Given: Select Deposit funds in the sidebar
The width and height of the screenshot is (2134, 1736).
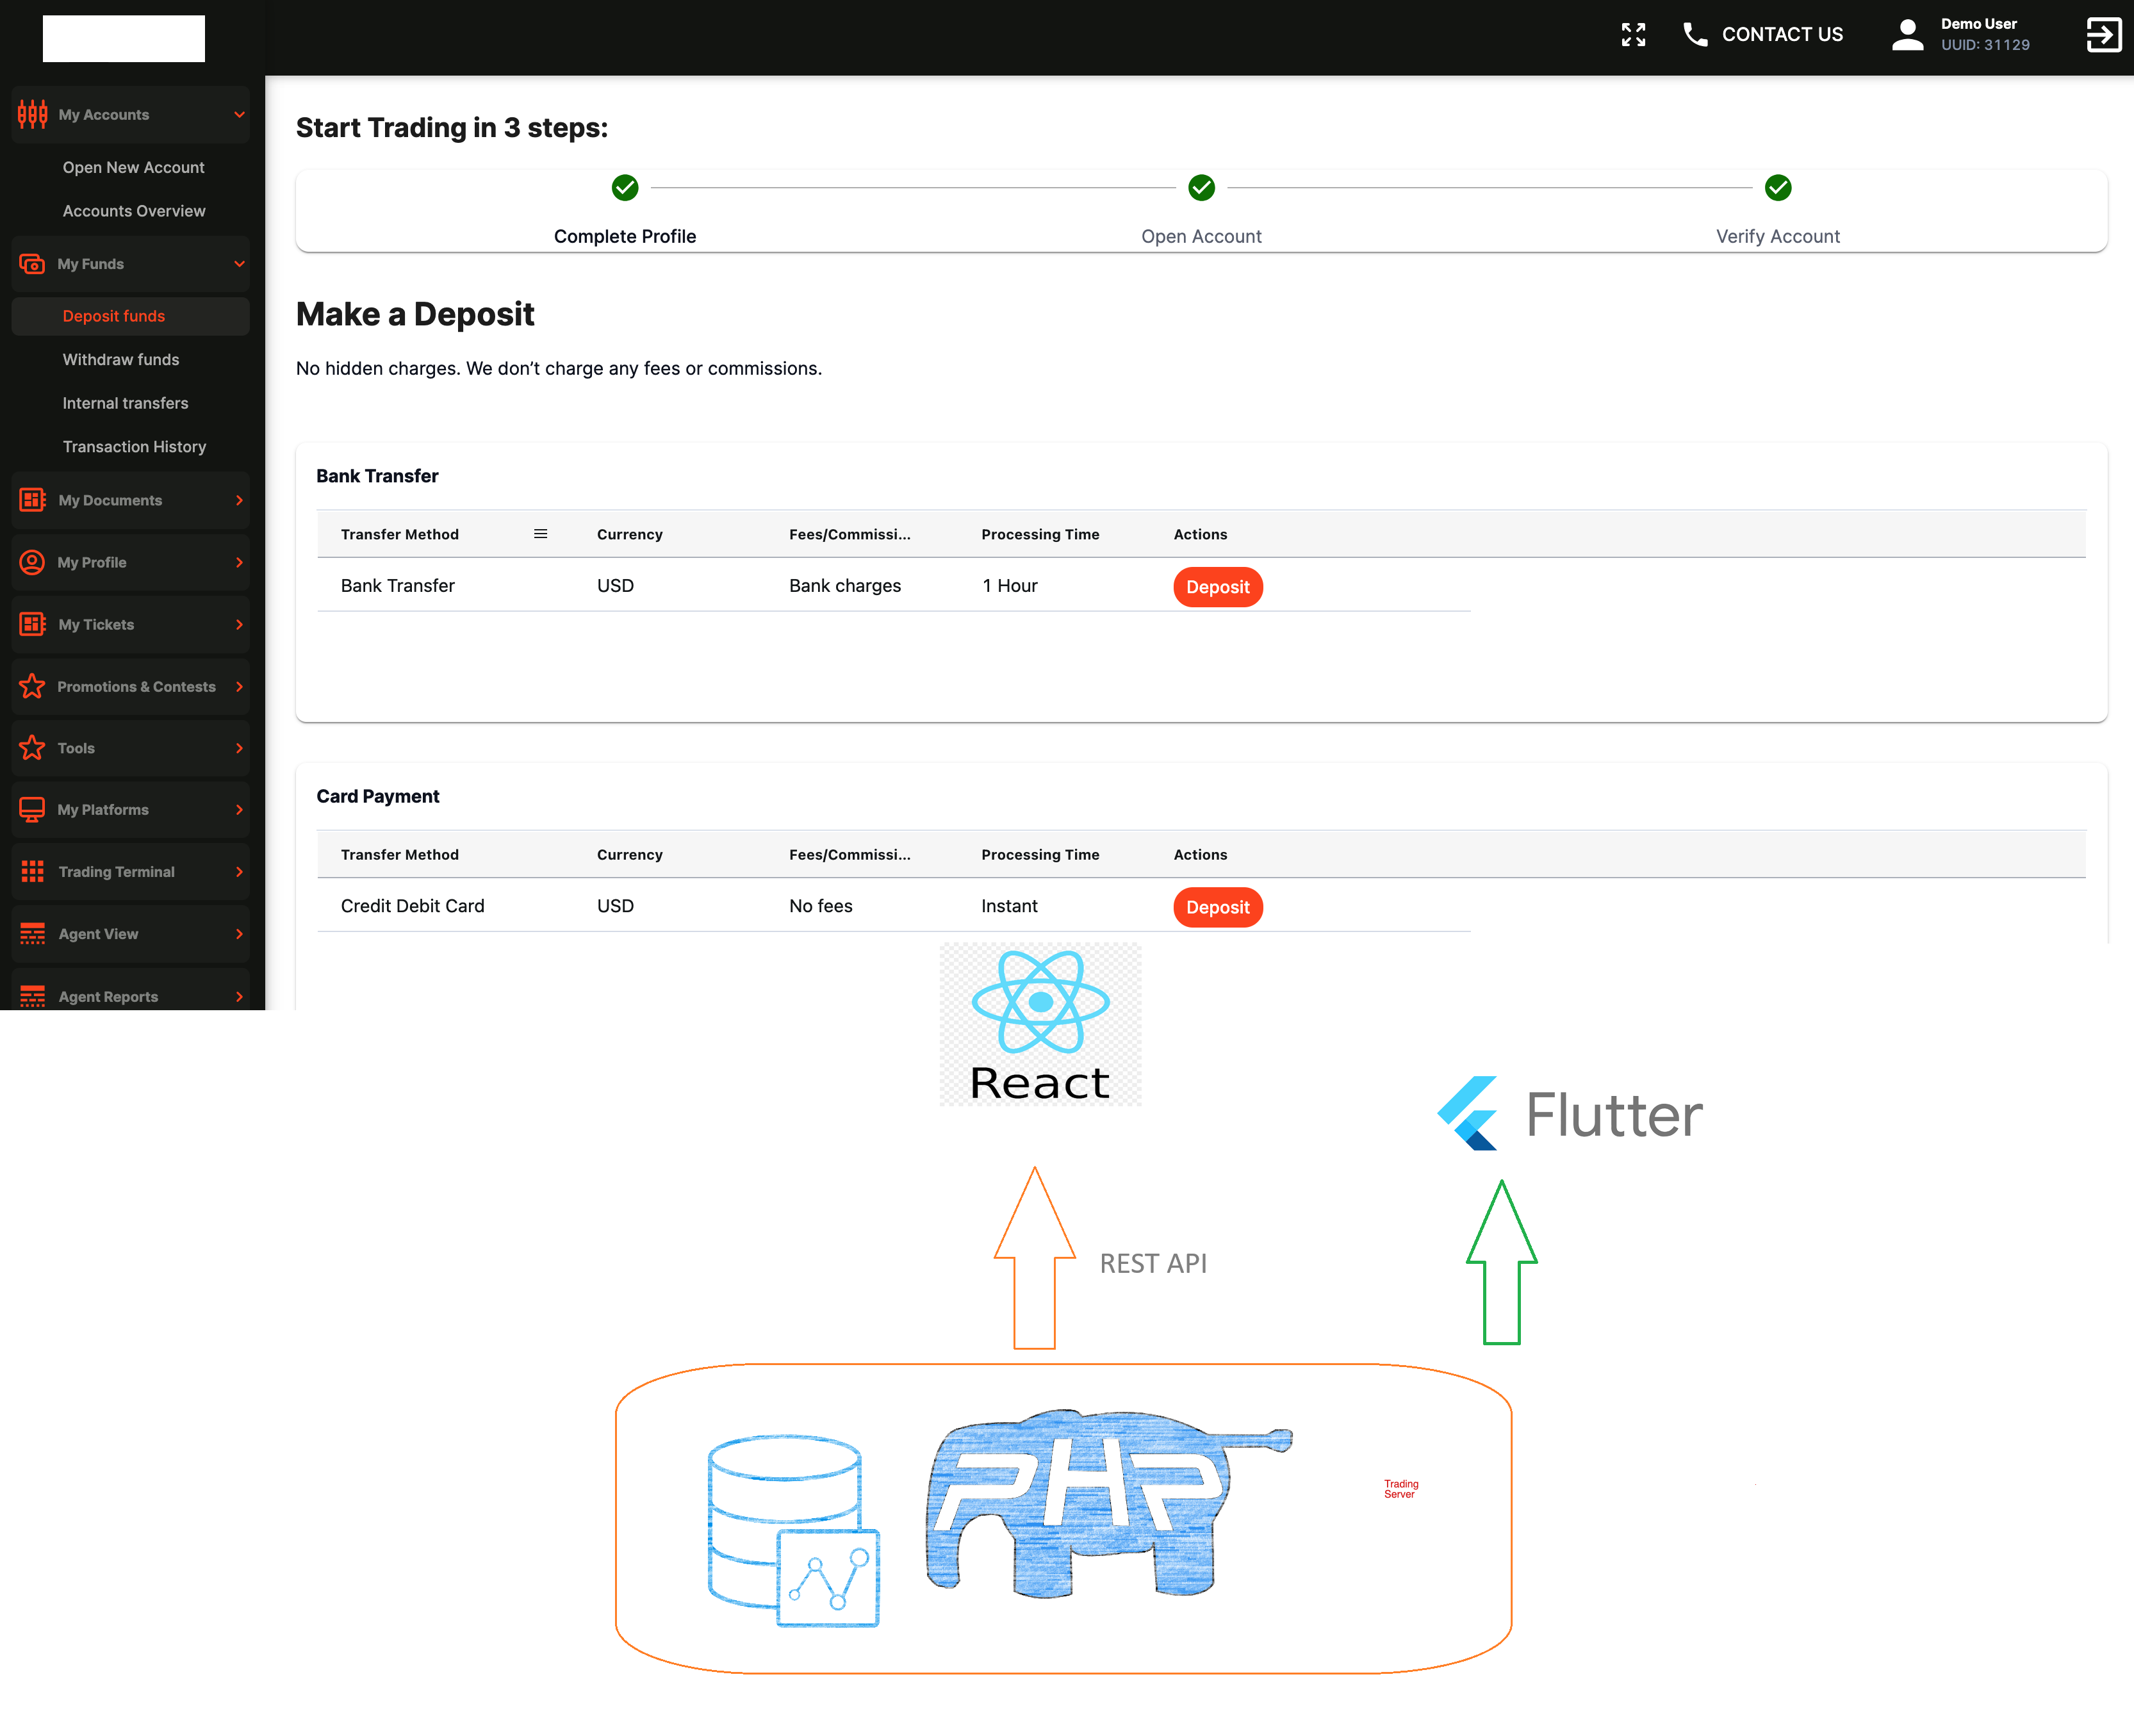Looking at the screenshot, I should (113, 315).
